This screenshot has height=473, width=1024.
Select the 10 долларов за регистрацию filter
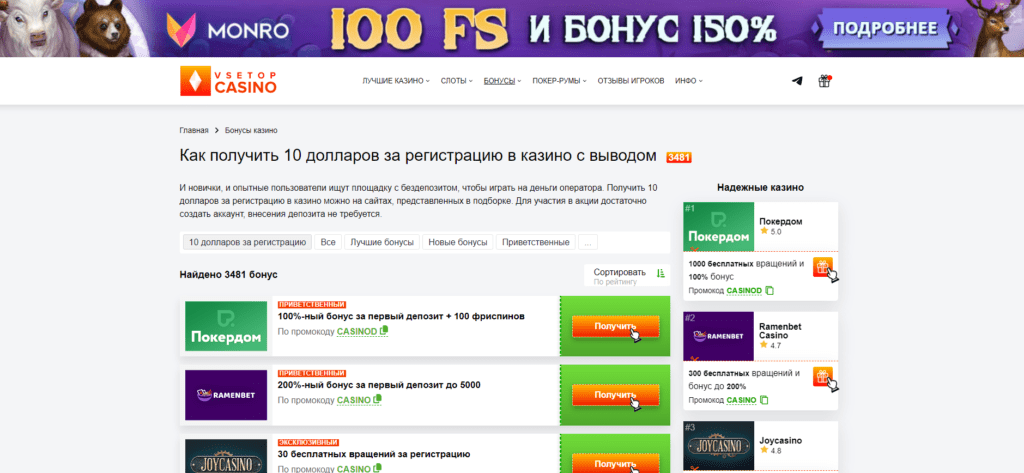(247, 242)
